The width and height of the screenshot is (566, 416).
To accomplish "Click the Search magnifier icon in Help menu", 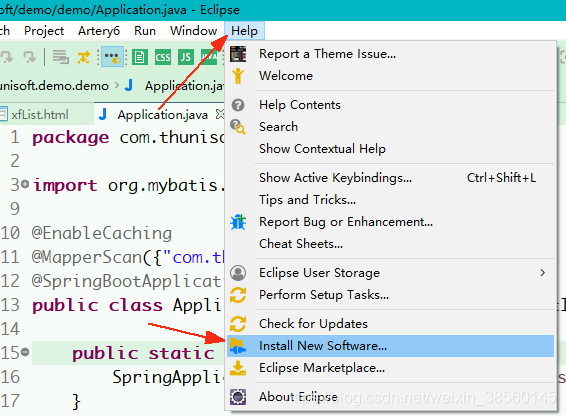I will point(238,127).
